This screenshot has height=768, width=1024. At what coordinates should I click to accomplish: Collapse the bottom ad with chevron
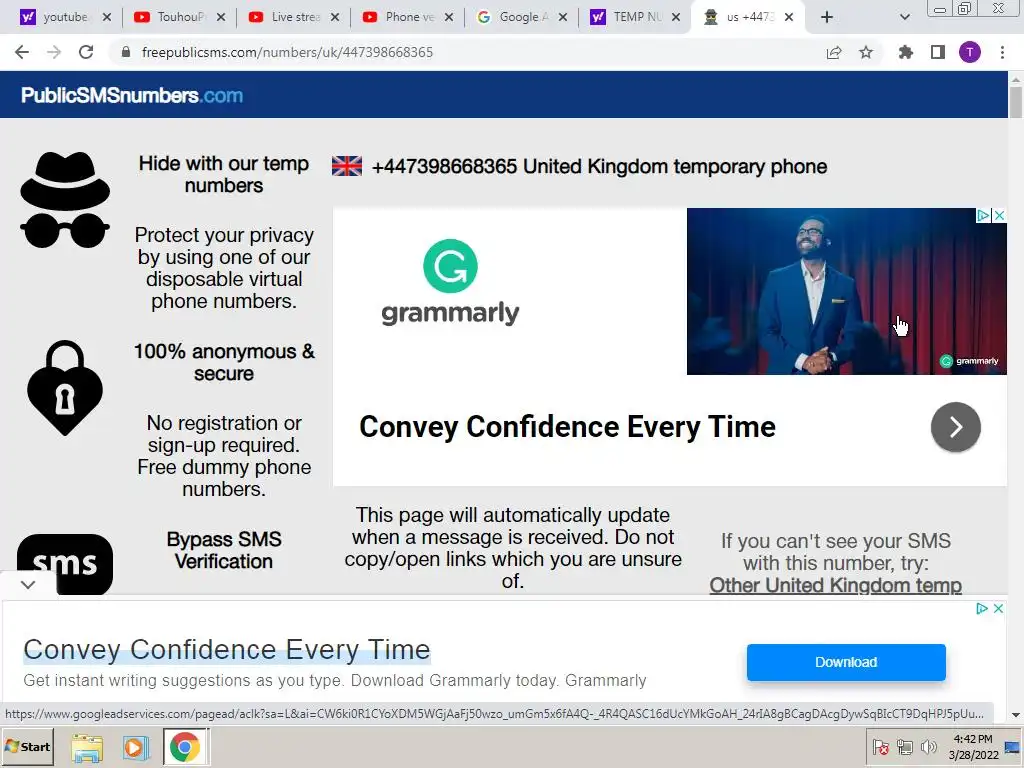[x=27, y=584]
